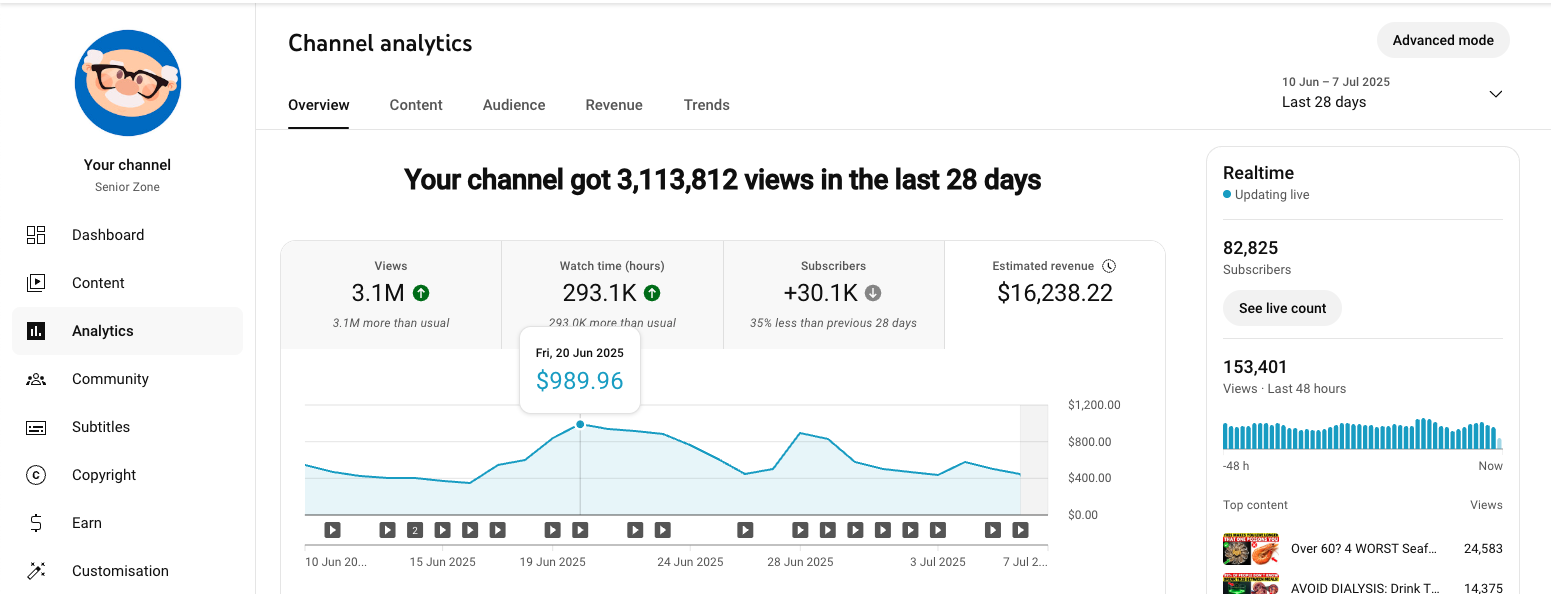
Task: Click the video marker labeled 2 on timeline
Action: (415, 530)
